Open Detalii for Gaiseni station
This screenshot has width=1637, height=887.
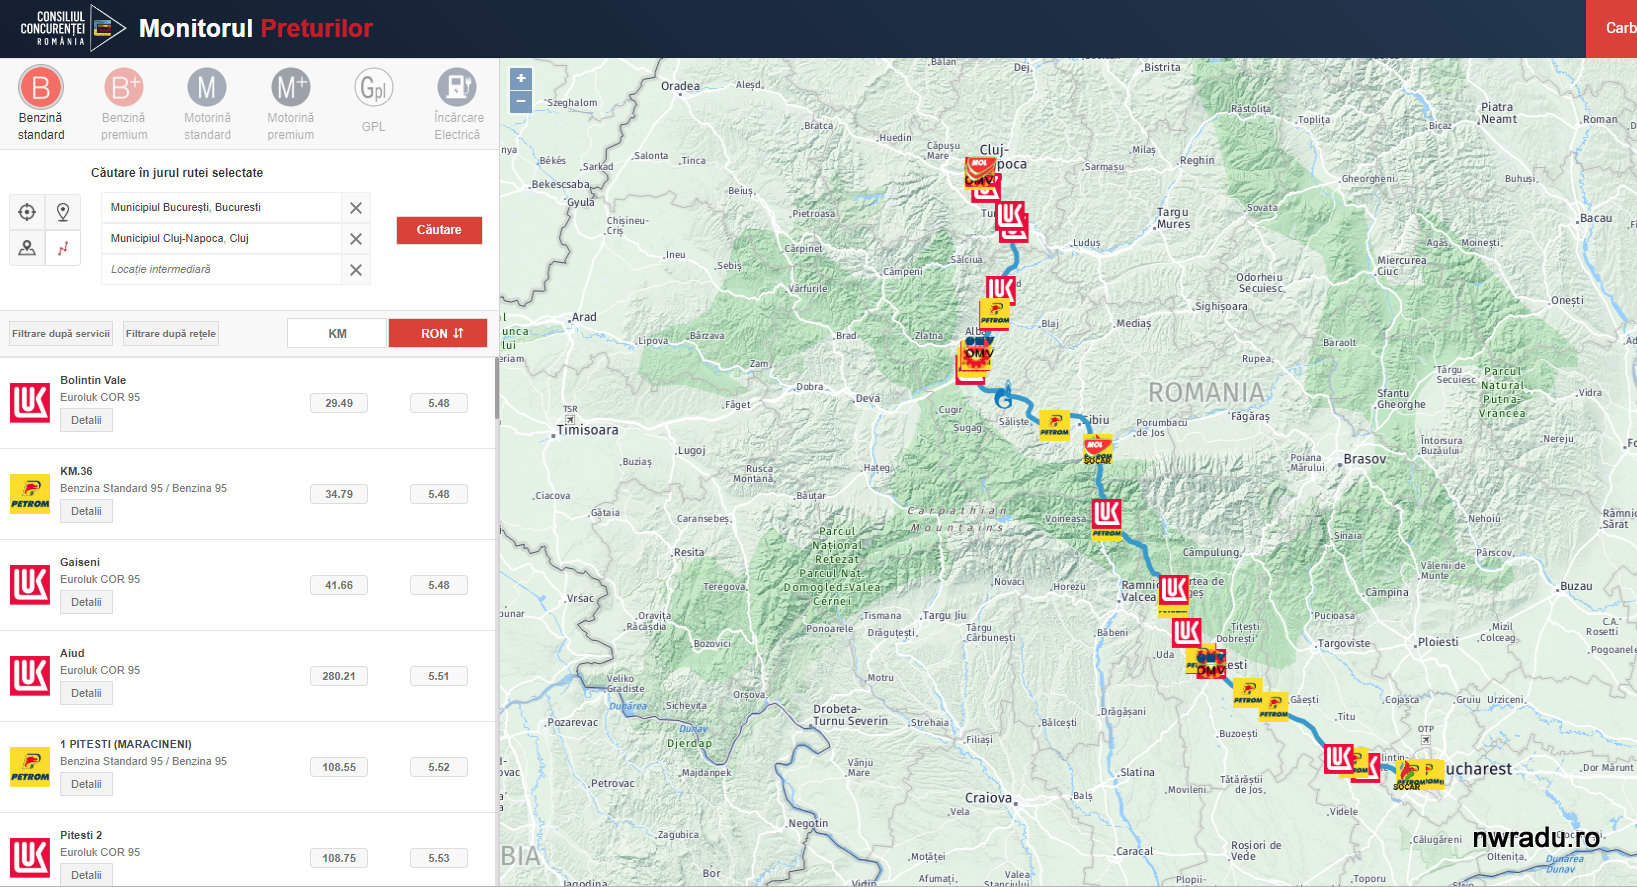[86, 602]
